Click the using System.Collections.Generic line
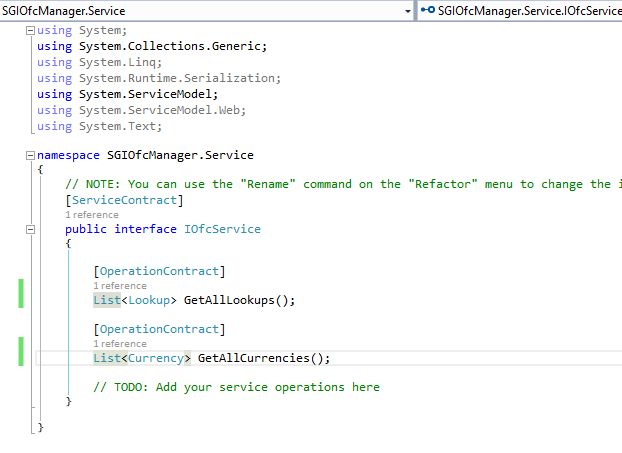The image size is (622, 453). [152, 46]
